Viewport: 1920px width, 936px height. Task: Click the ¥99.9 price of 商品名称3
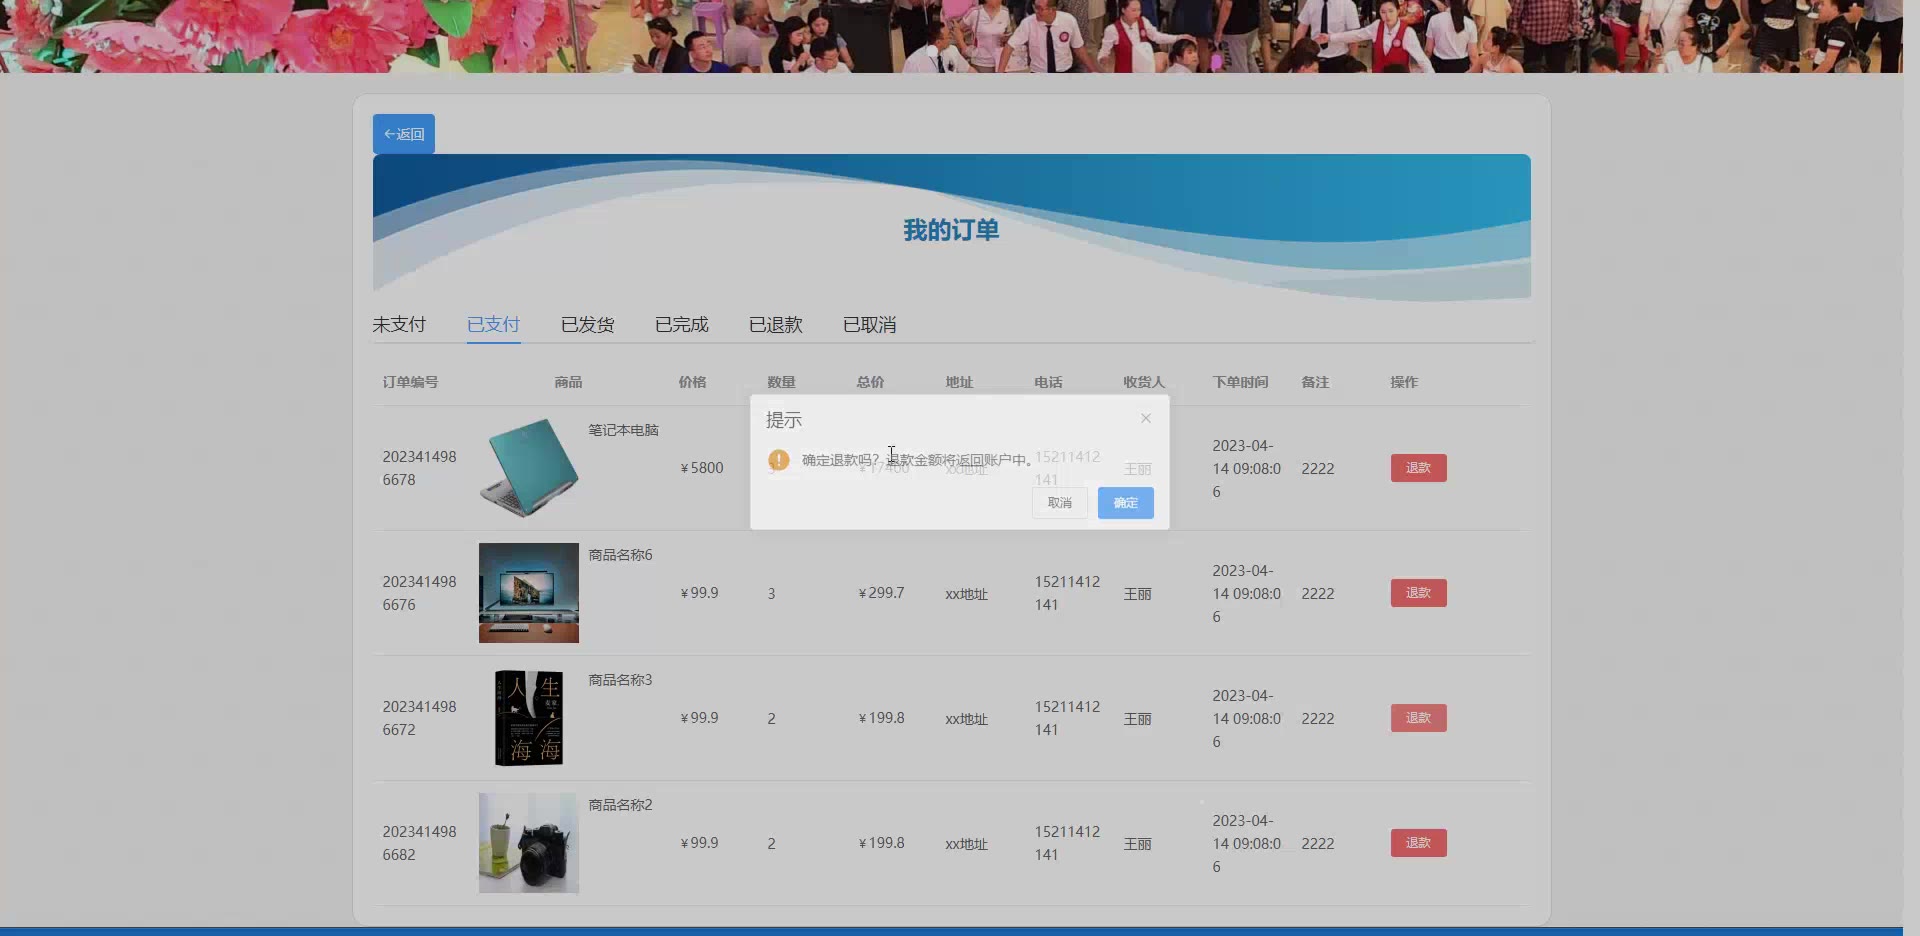[699, 718]
